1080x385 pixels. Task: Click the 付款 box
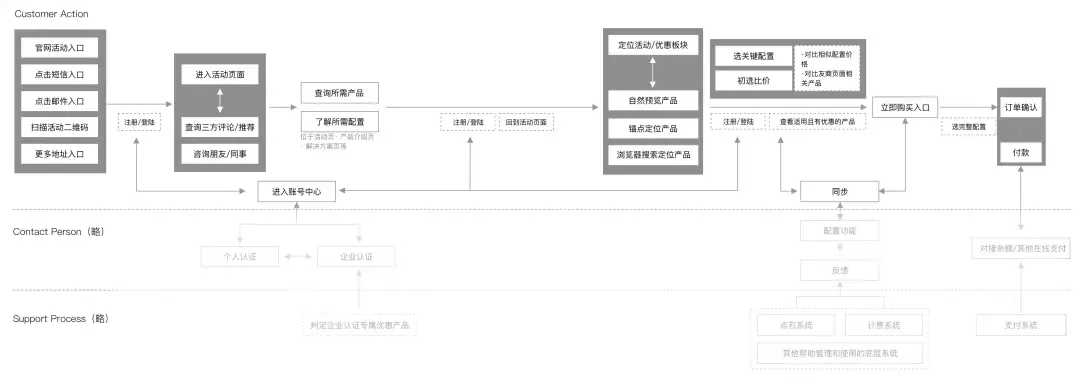click(x=1021, y=153)
